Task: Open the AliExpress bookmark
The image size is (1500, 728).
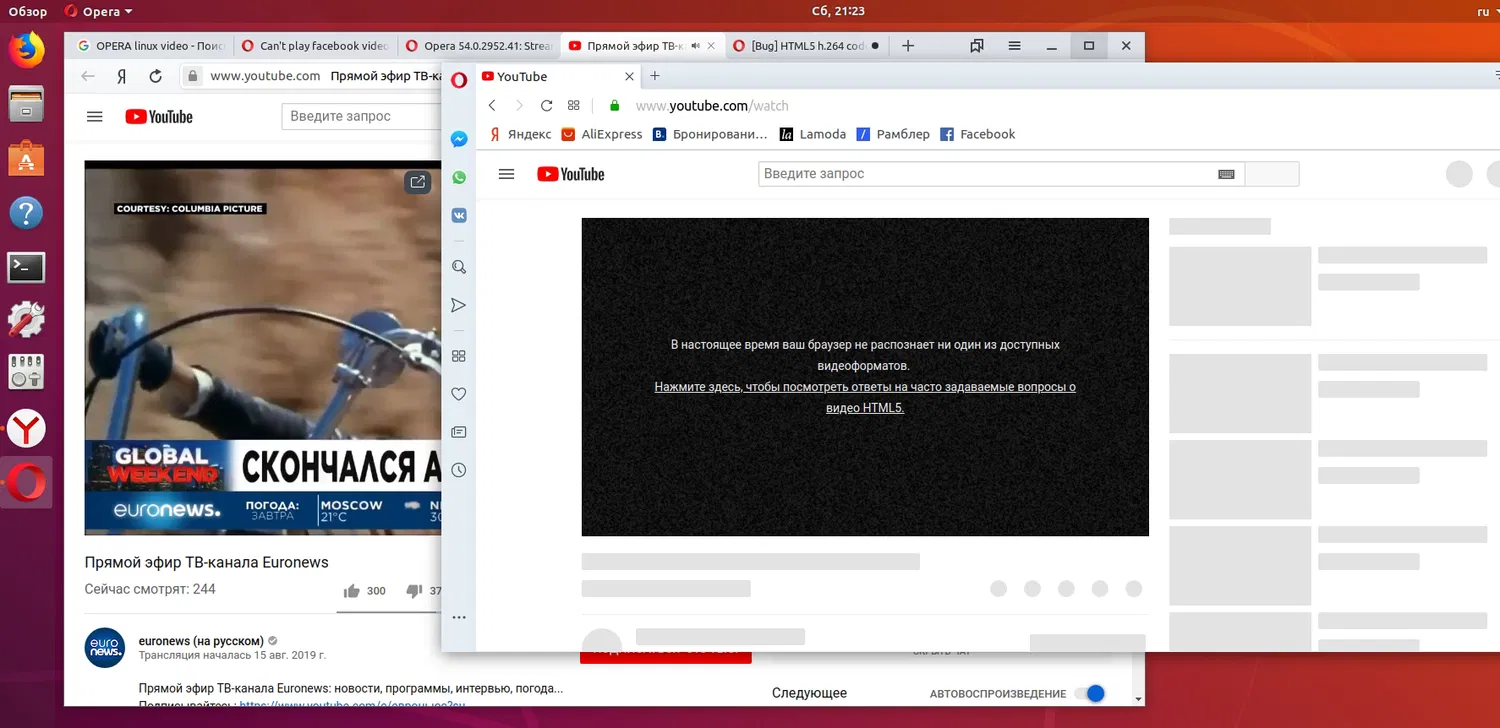Action: (x=602, y=134)
